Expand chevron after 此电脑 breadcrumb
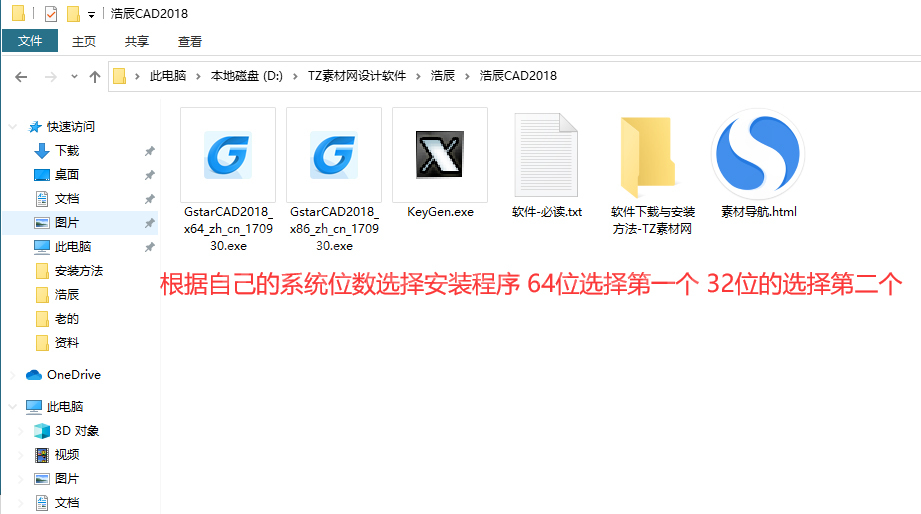Image resolution: width=921 pixels, height=514 pixels. [x=199, y=76]
